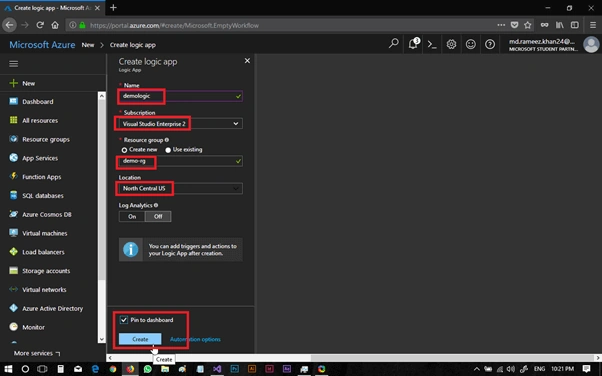Open WhatsApp from the taskbar
This screenshot has height=376, width=602.
147,369
